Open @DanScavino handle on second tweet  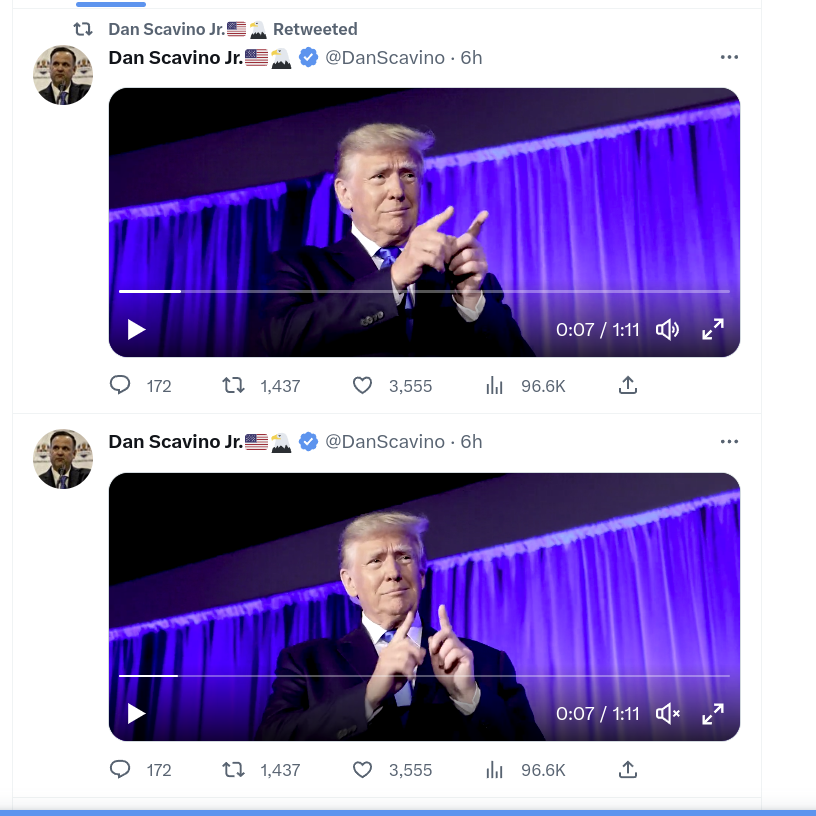pyautogui.click(x=385, y=442)
